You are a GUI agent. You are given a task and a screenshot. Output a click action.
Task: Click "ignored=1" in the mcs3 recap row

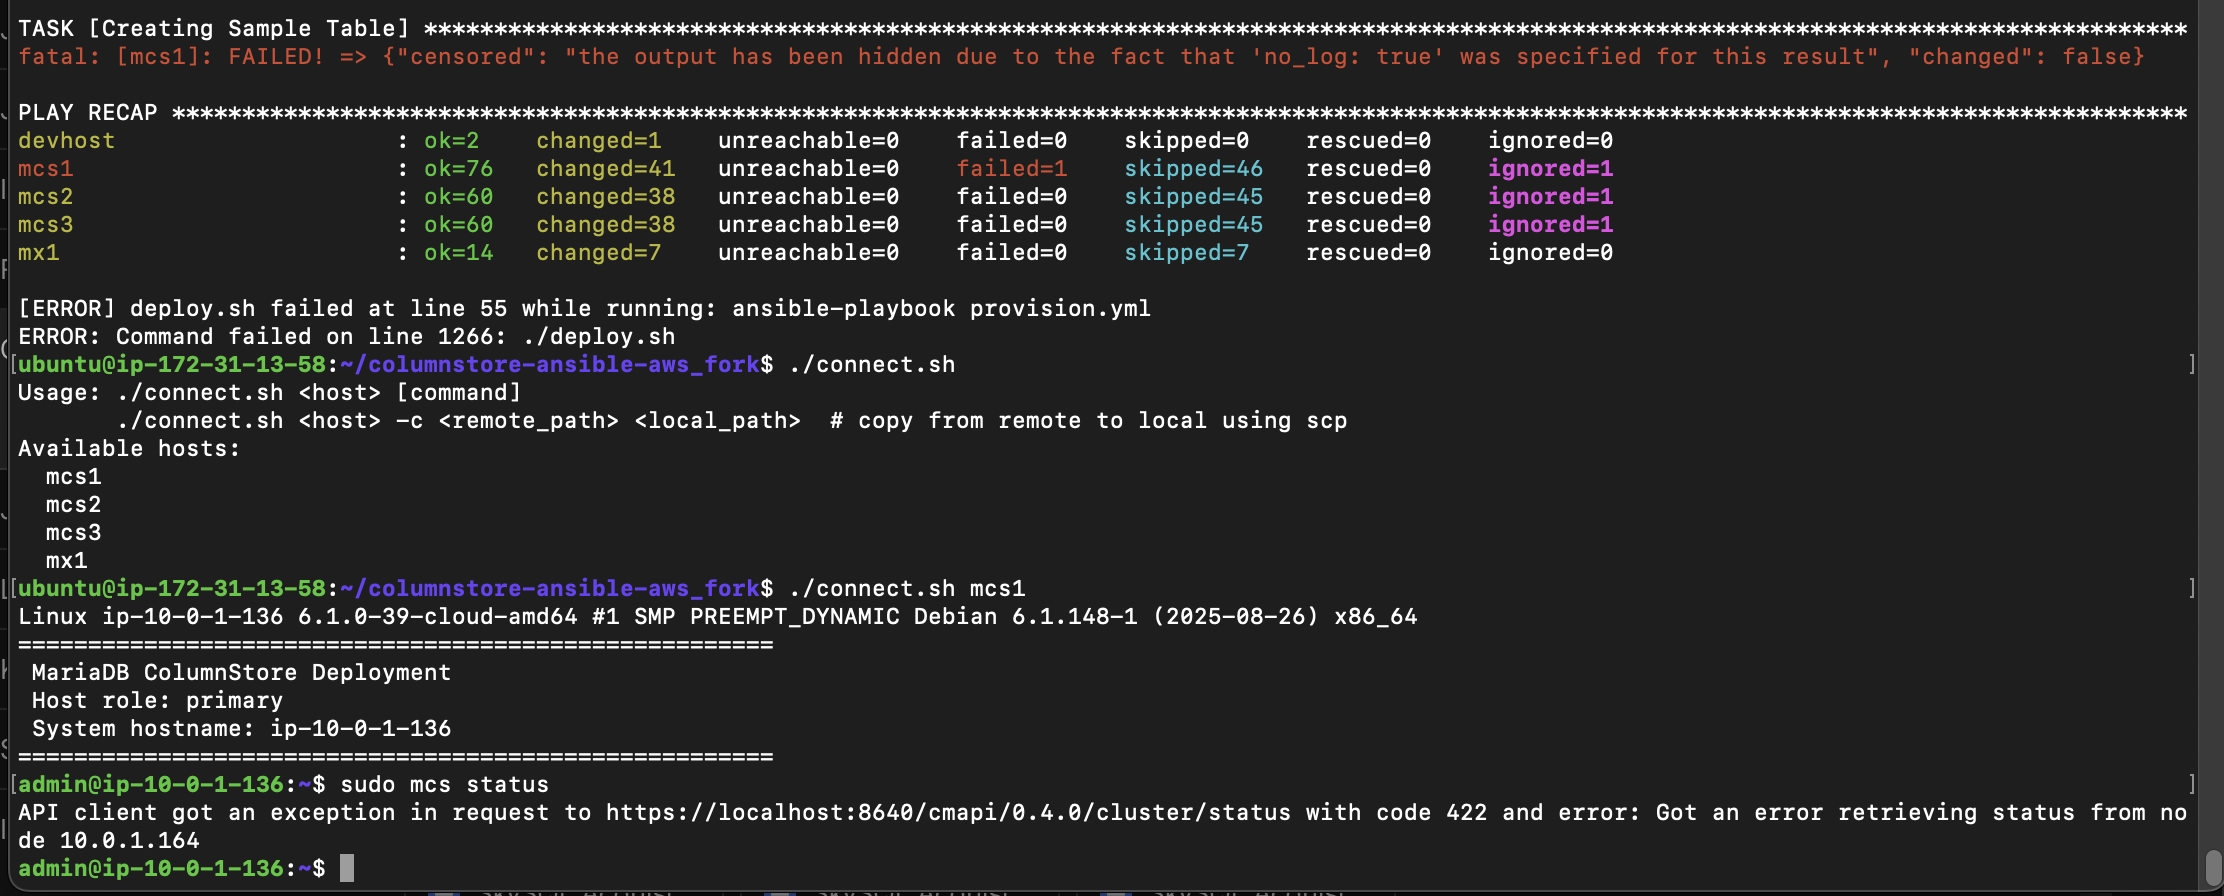(1550, 225)
